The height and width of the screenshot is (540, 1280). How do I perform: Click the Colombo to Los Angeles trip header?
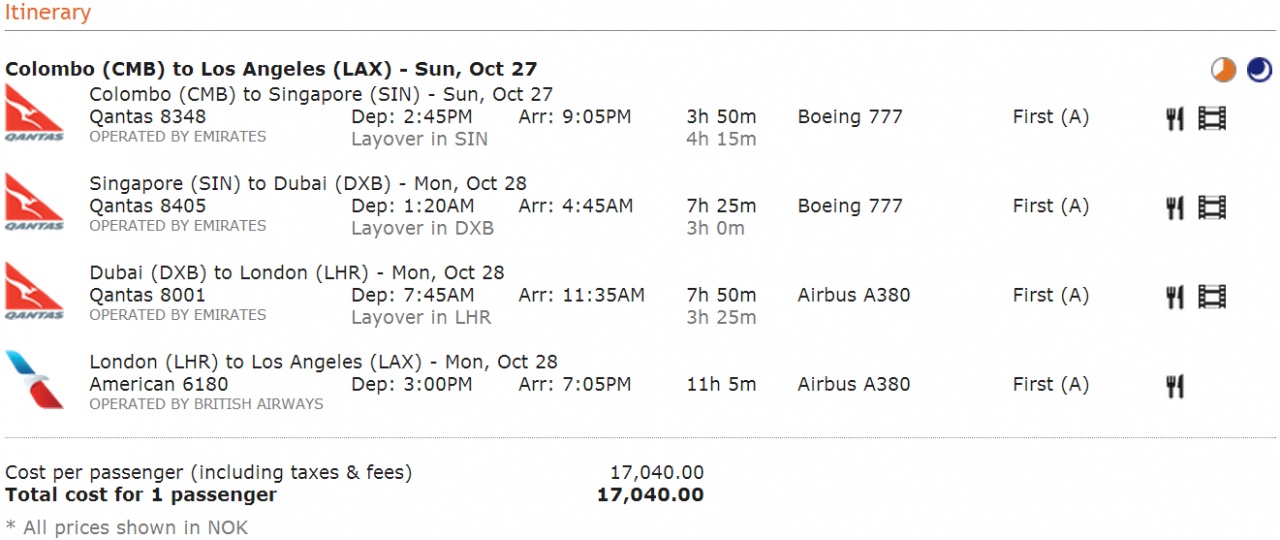point(271,69)
